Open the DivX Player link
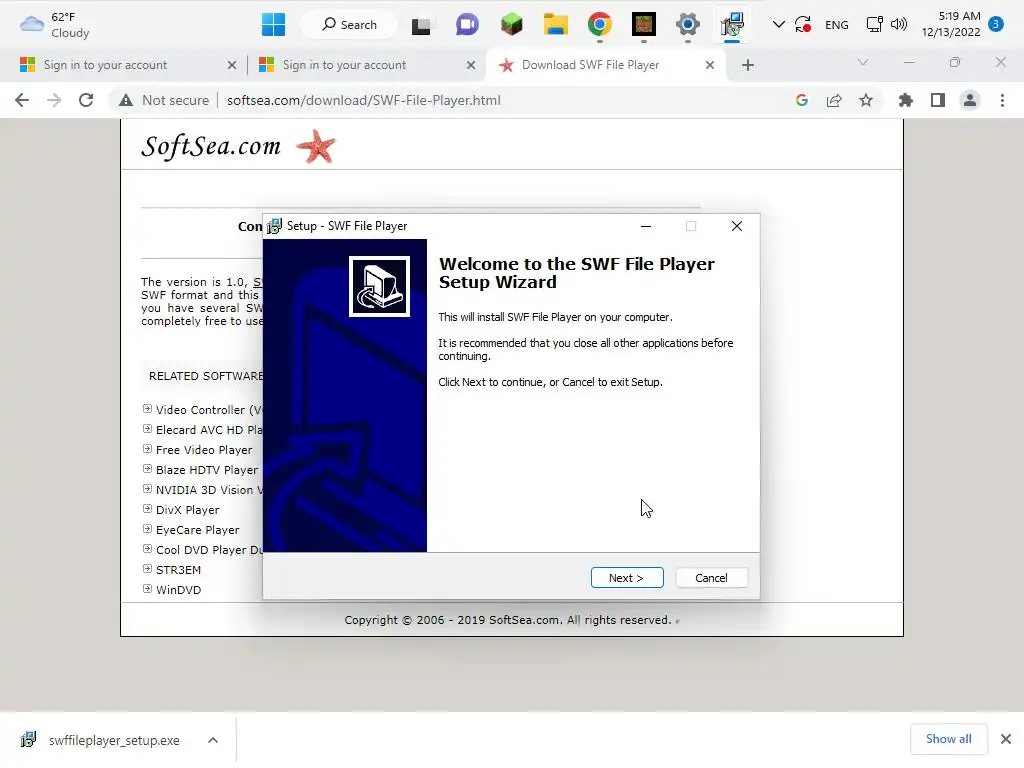The image size is (1024, 768). coord(187,510)
